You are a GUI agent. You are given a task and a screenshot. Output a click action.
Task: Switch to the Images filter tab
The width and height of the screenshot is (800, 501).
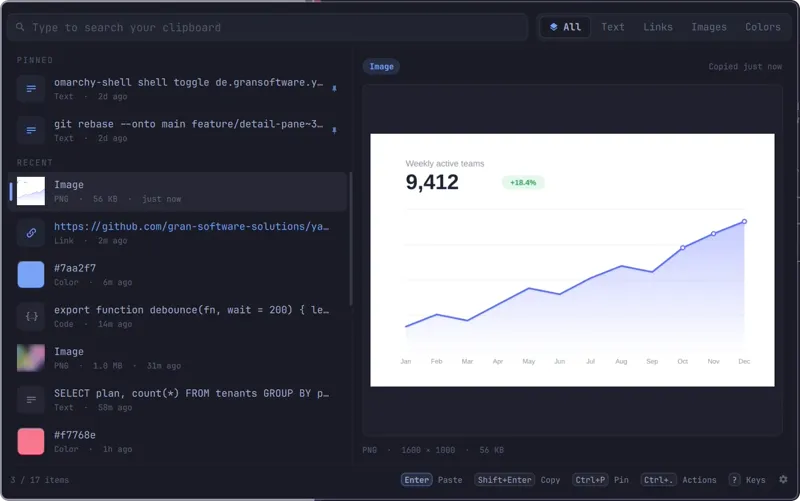[709, 27]
